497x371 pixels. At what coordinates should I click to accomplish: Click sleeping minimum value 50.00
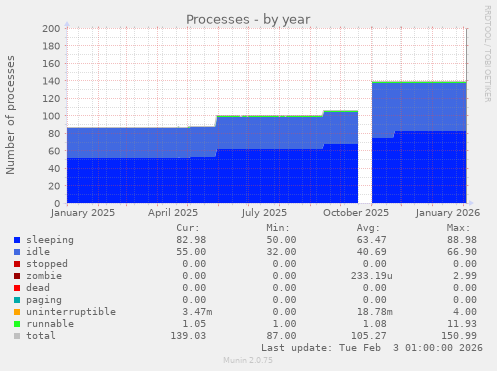pyautogui.click(x=281, y=240)
